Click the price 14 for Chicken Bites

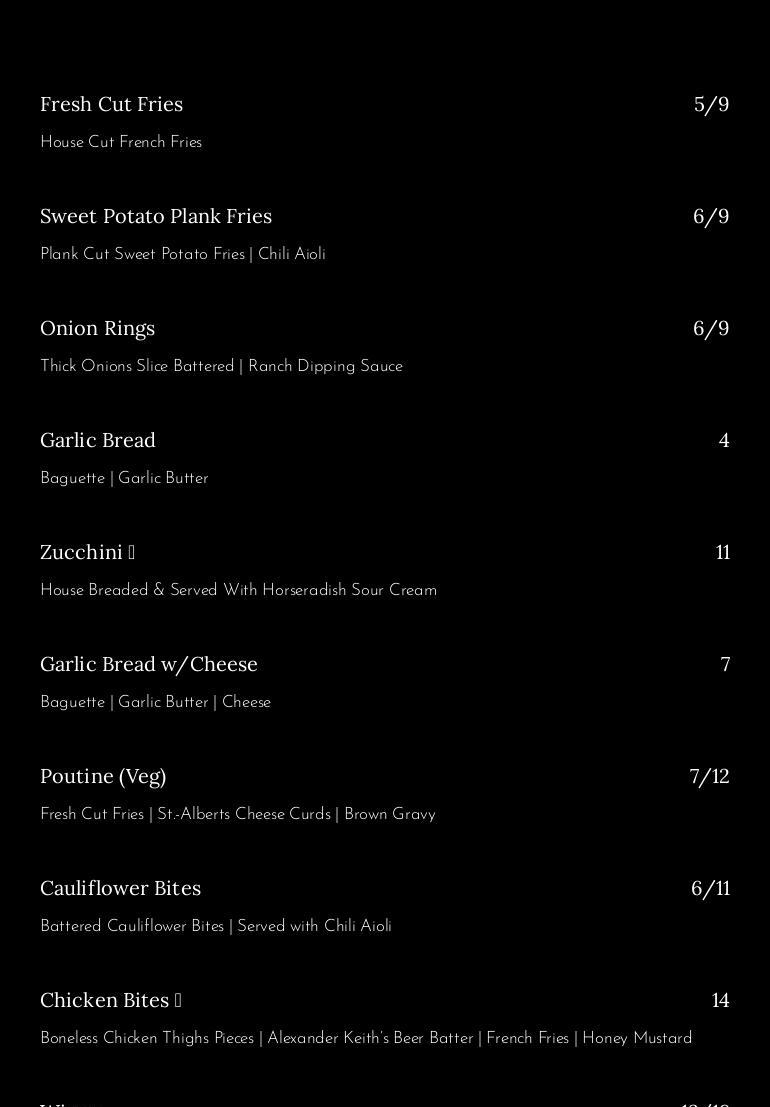tap(720, 1000)
